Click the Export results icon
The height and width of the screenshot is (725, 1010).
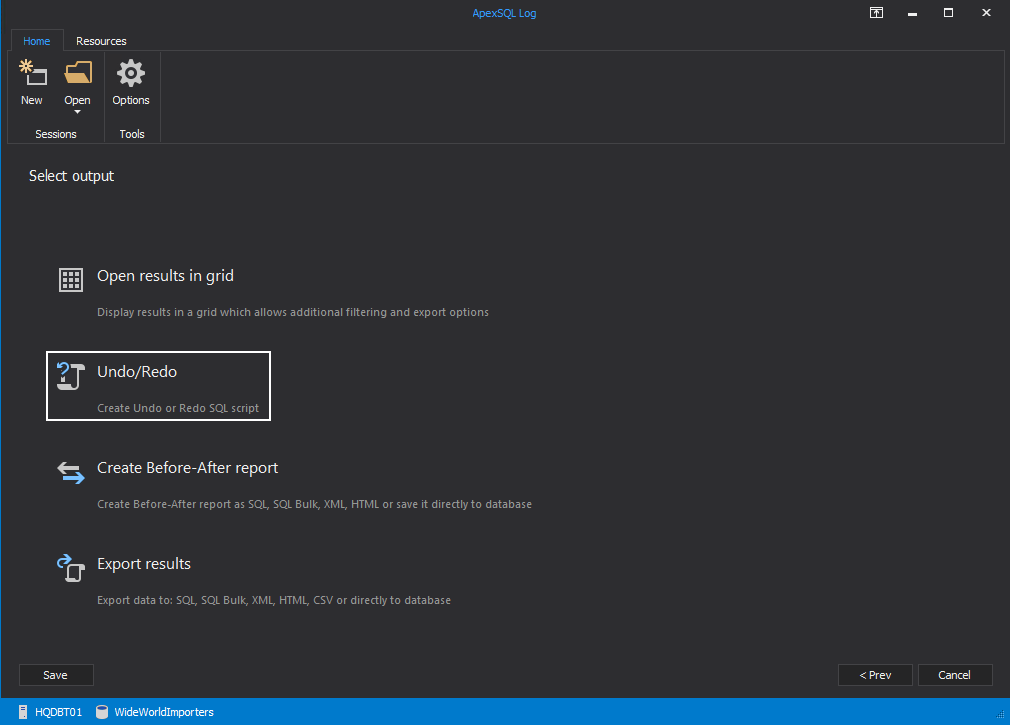[x=70, y=568]
